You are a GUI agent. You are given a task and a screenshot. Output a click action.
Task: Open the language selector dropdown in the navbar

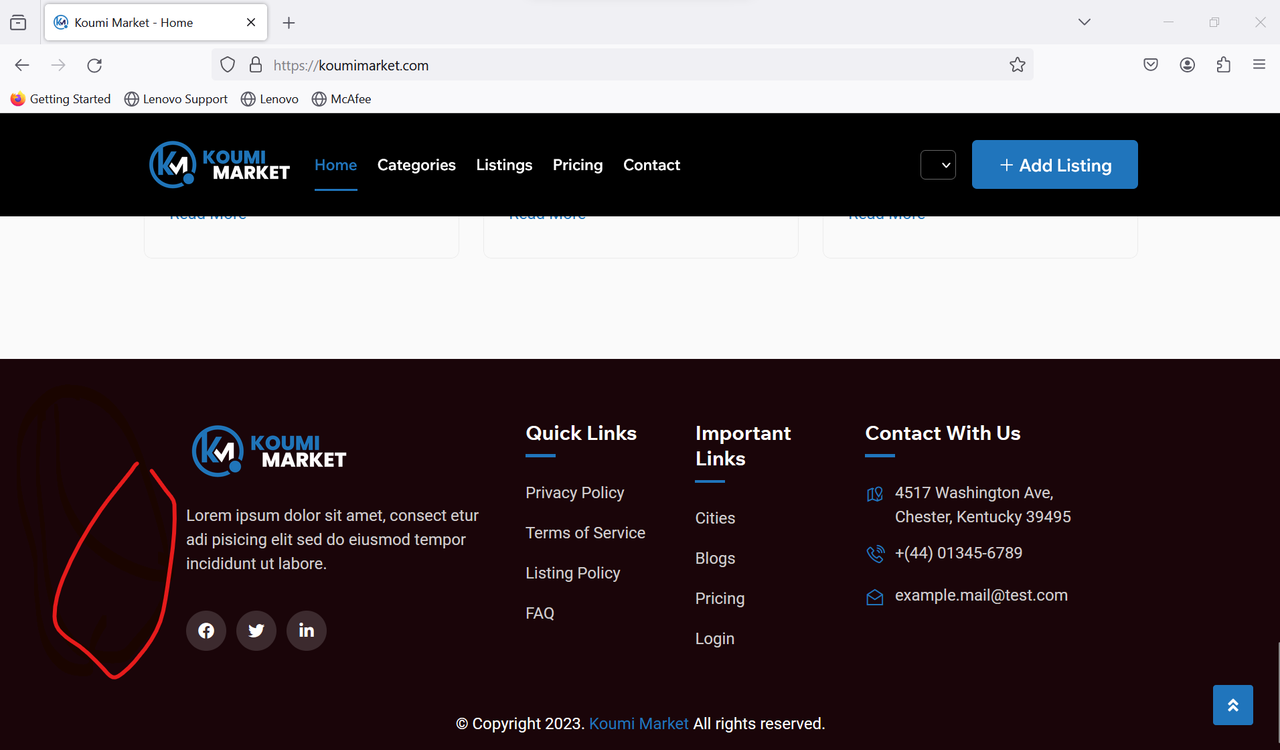[x=937, y=164]
